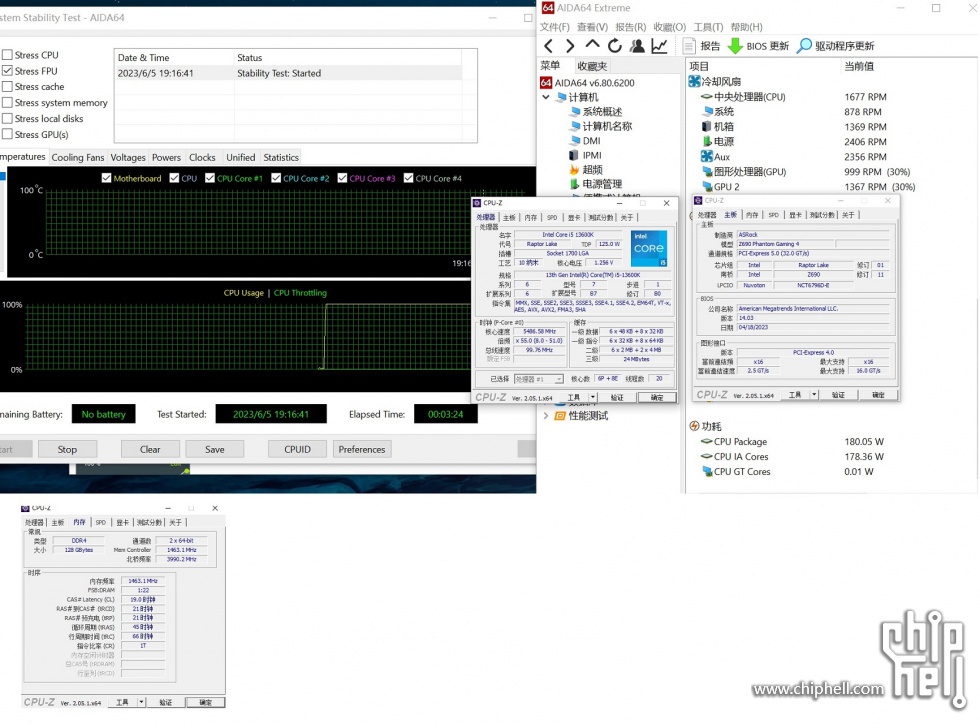This screenshot has height=724, width=980.
Task: Click 验证 in the processor CPU-Z window
Action: click(617, 397)
